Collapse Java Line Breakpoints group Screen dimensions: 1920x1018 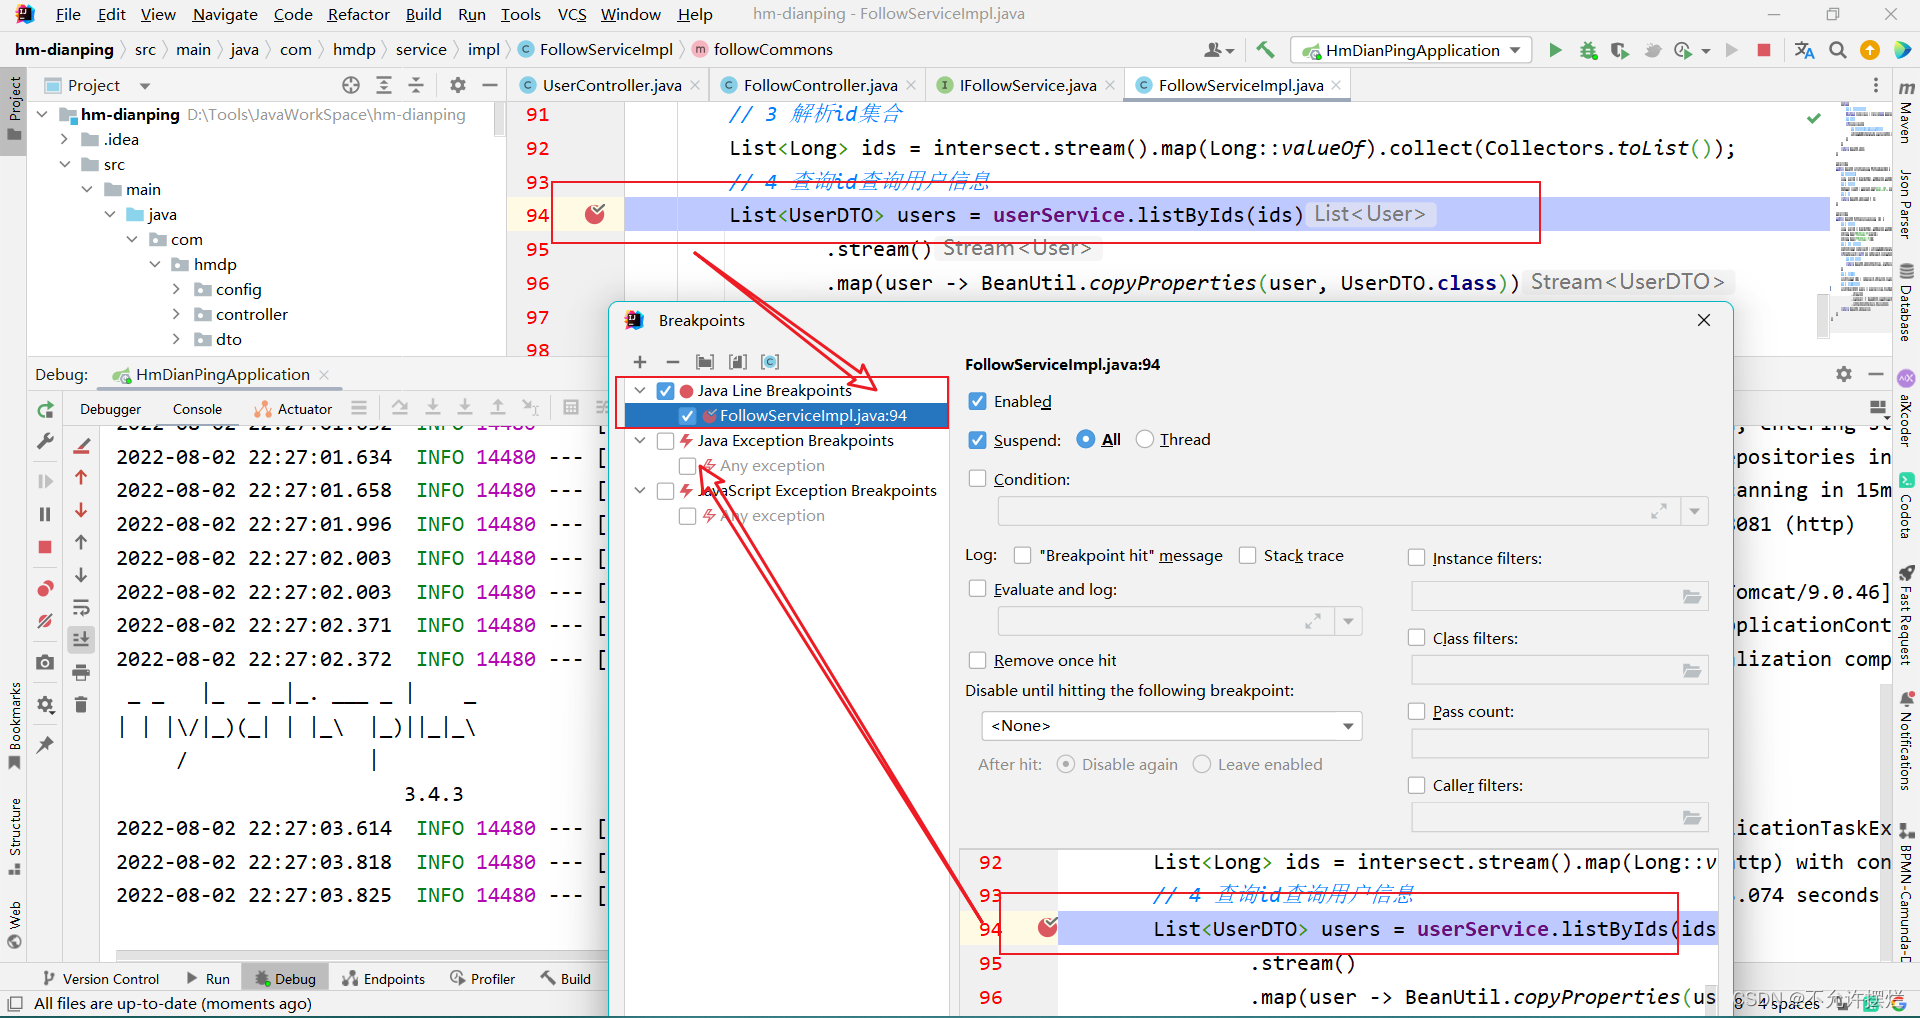click(x=640, y=390)
